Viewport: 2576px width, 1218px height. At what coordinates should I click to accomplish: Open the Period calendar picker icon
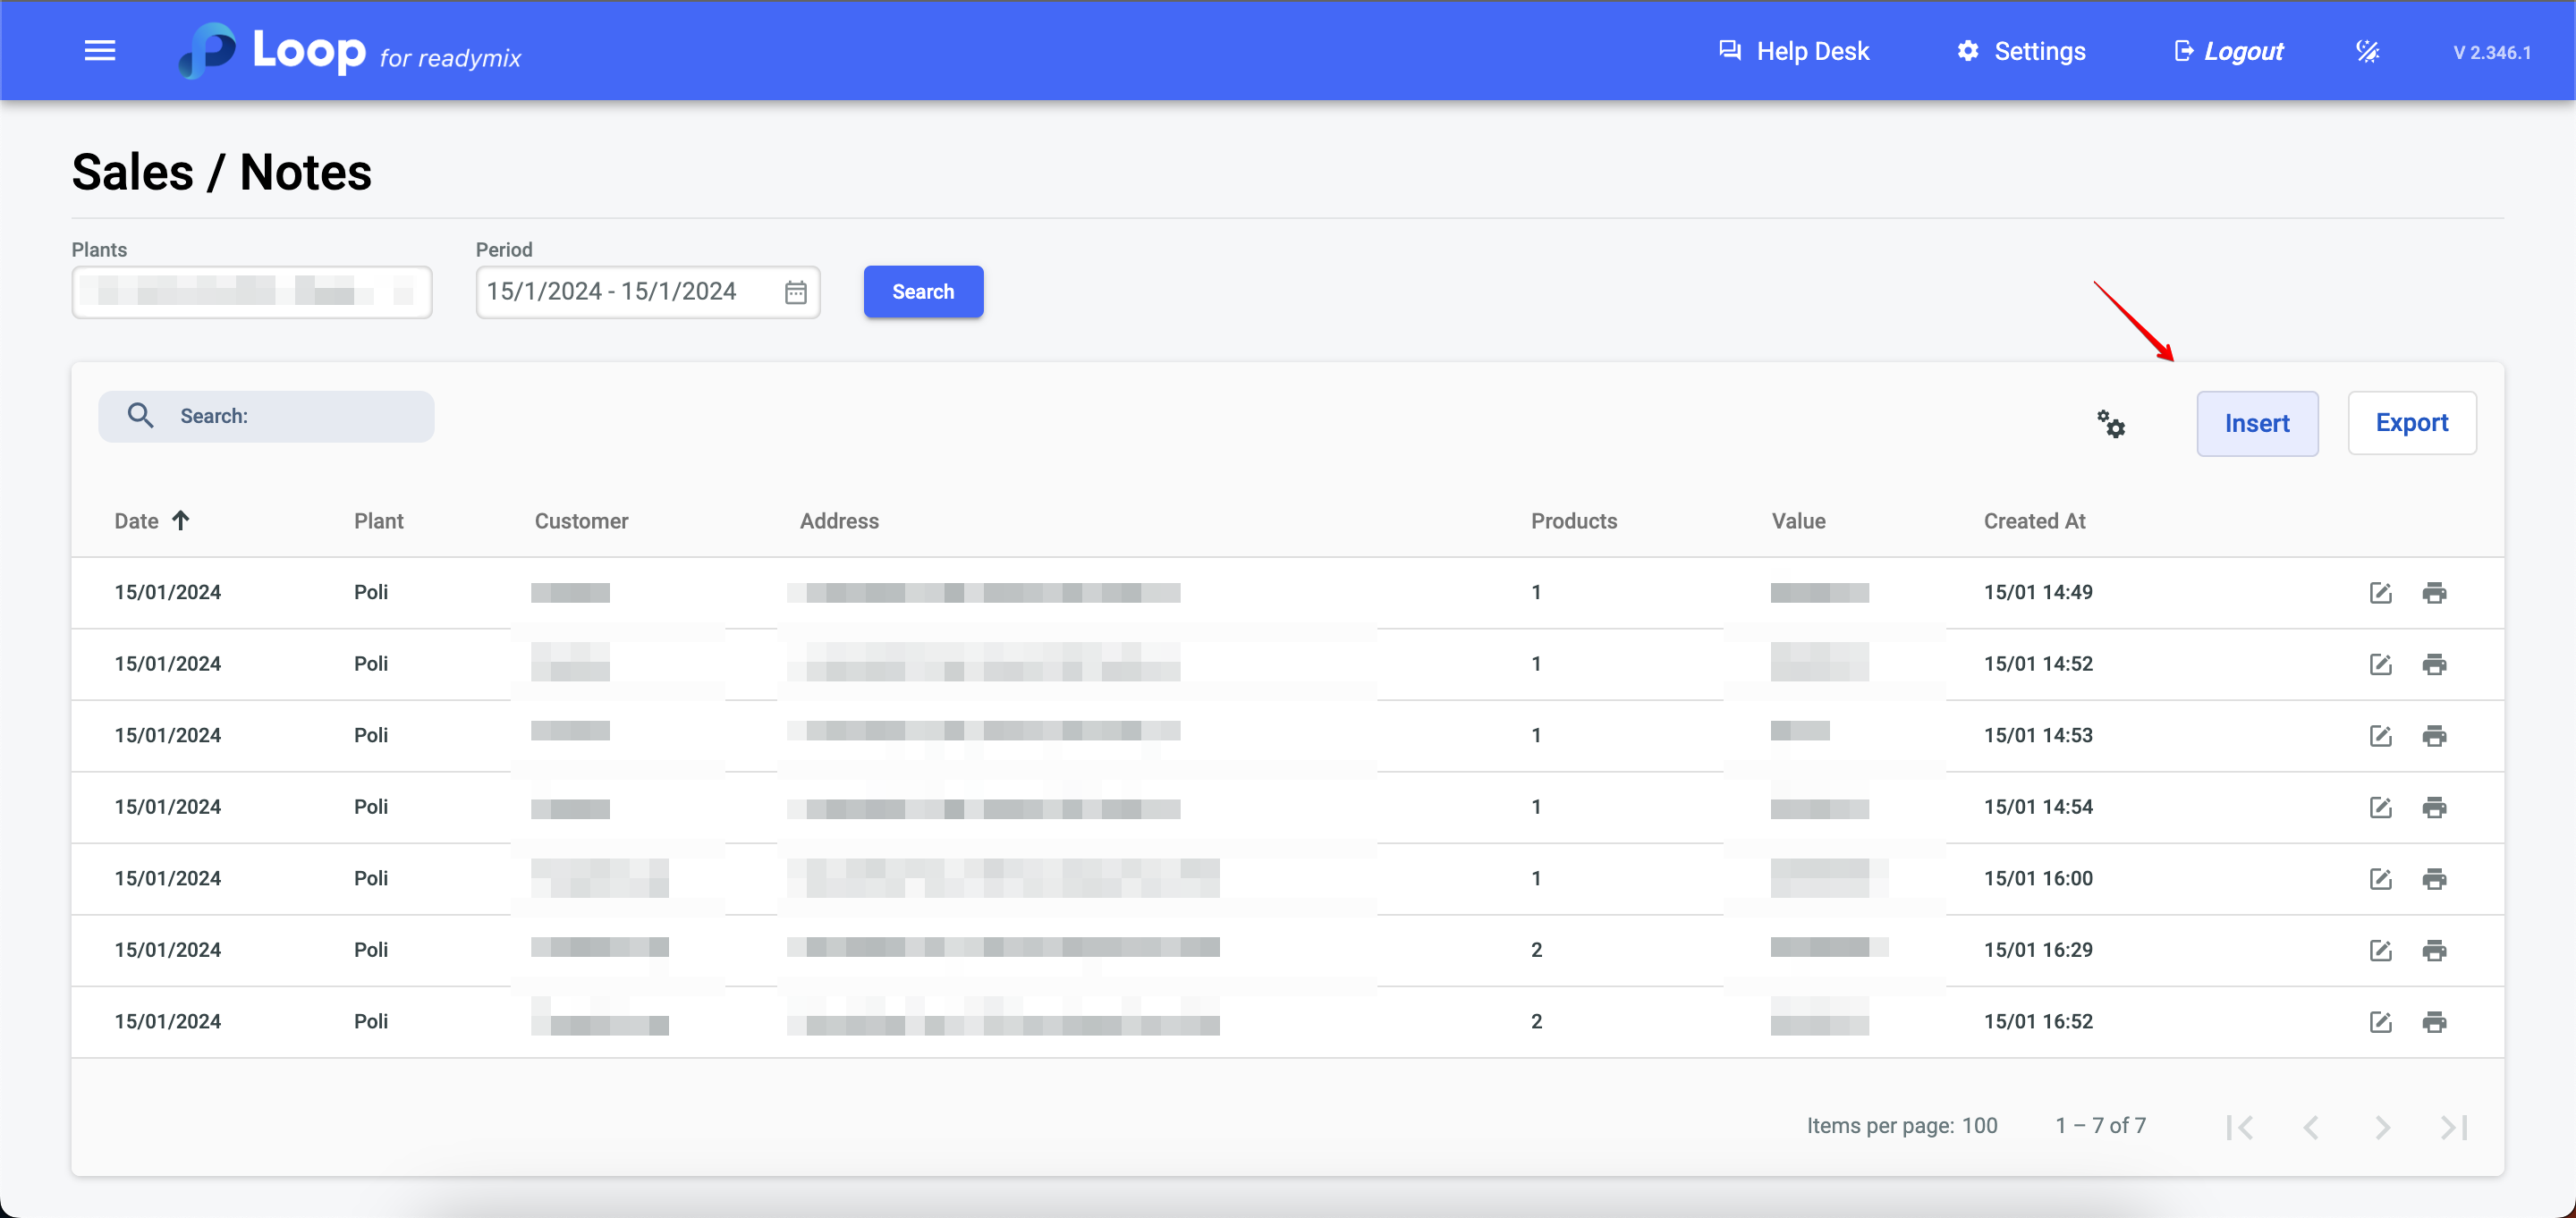tap(795, 292)
